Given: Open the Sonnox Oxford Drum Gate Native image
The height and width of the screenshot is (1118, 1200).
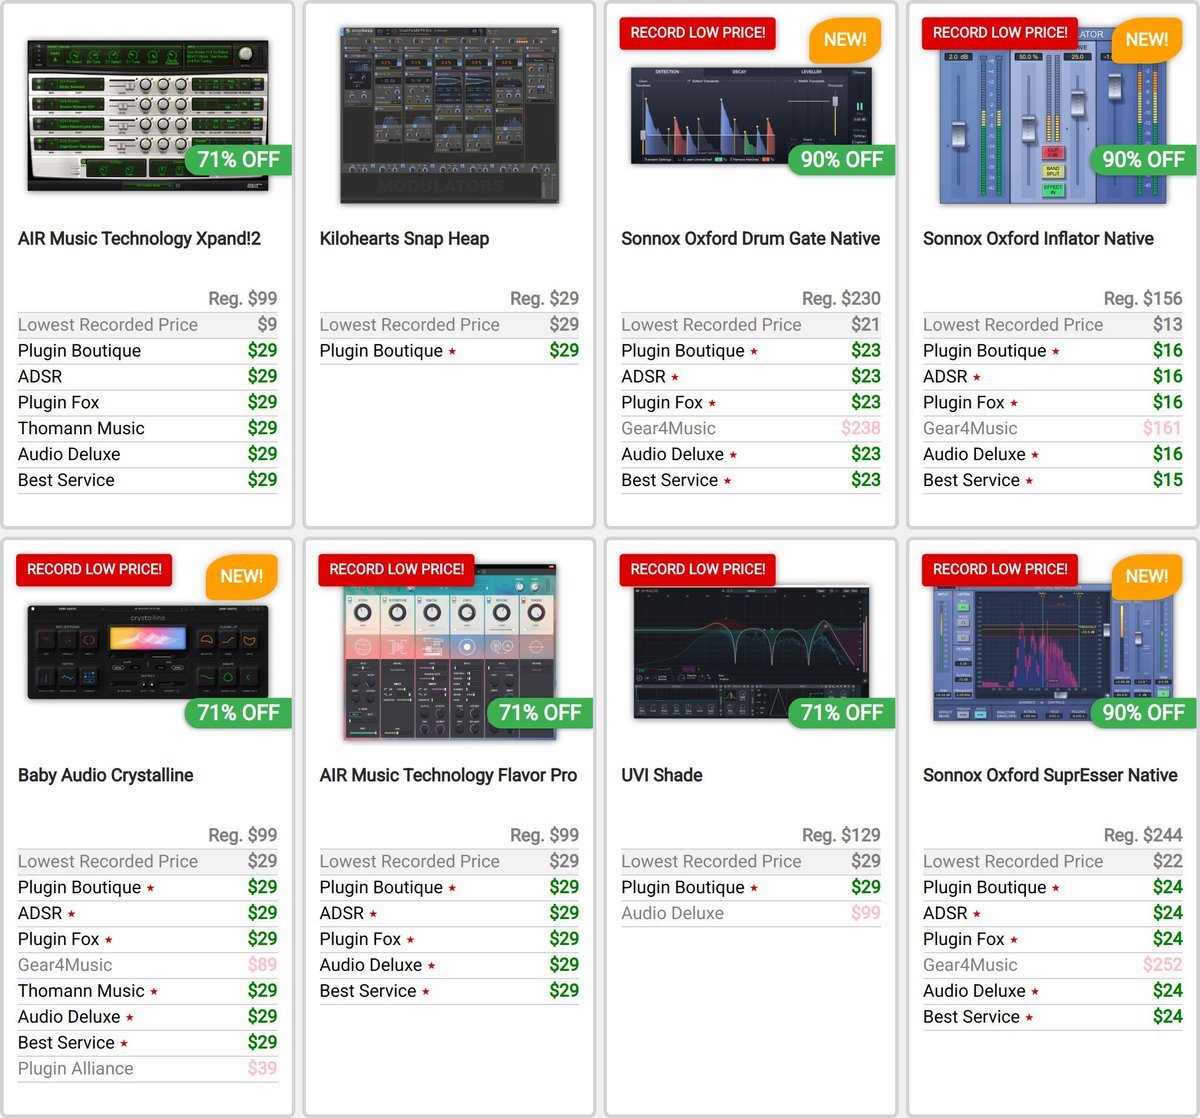Looking at the screenshot, I should [x=751, y=115].
